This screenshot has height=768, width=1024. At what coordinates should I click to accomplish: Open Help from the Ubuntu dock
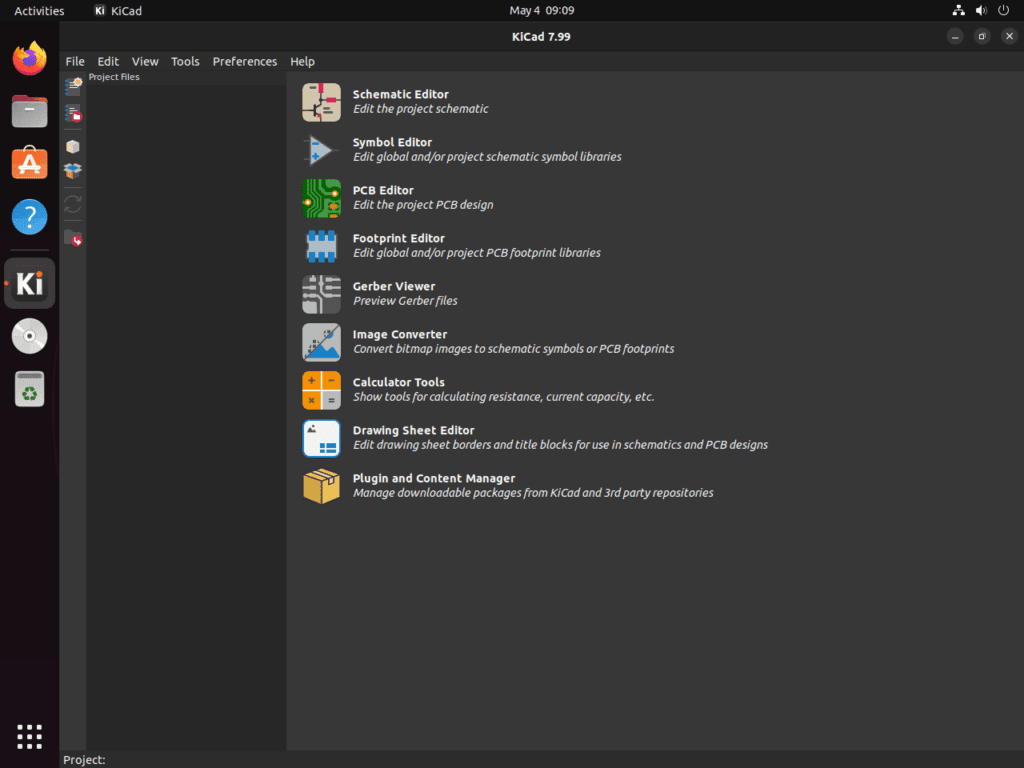(29, 217)
